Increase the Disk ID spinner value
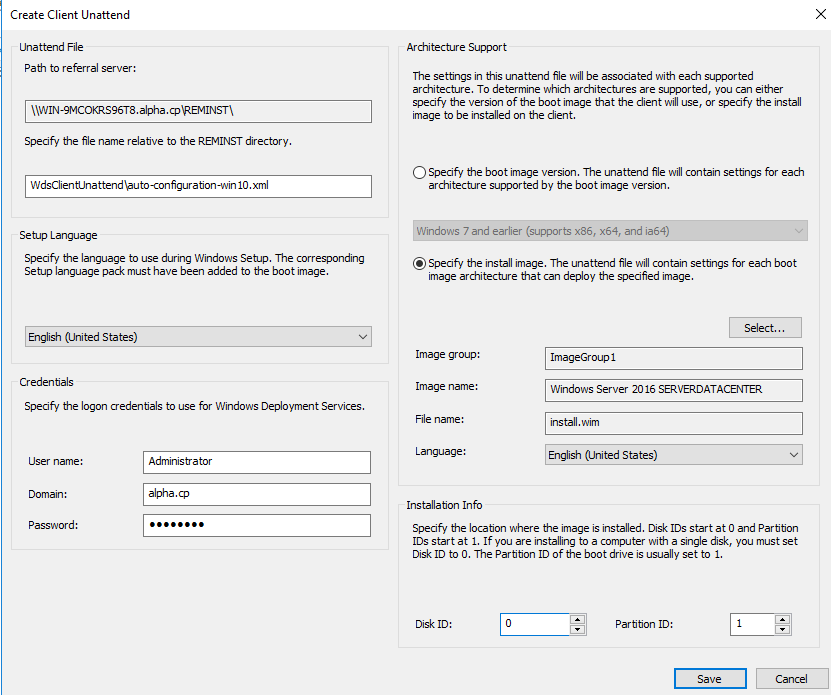This screenshot has height=695, width=831. click(577, 619)
